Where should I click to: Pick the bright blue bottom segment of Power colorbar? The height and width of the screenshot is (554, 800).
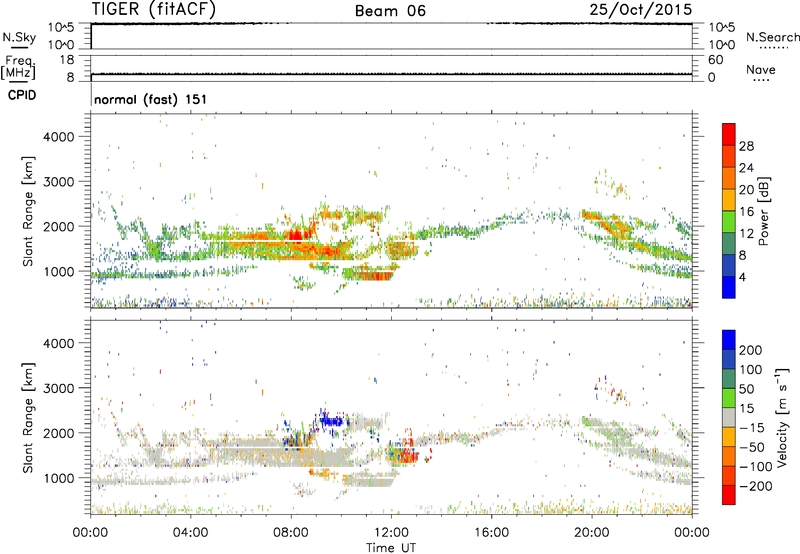729,287
